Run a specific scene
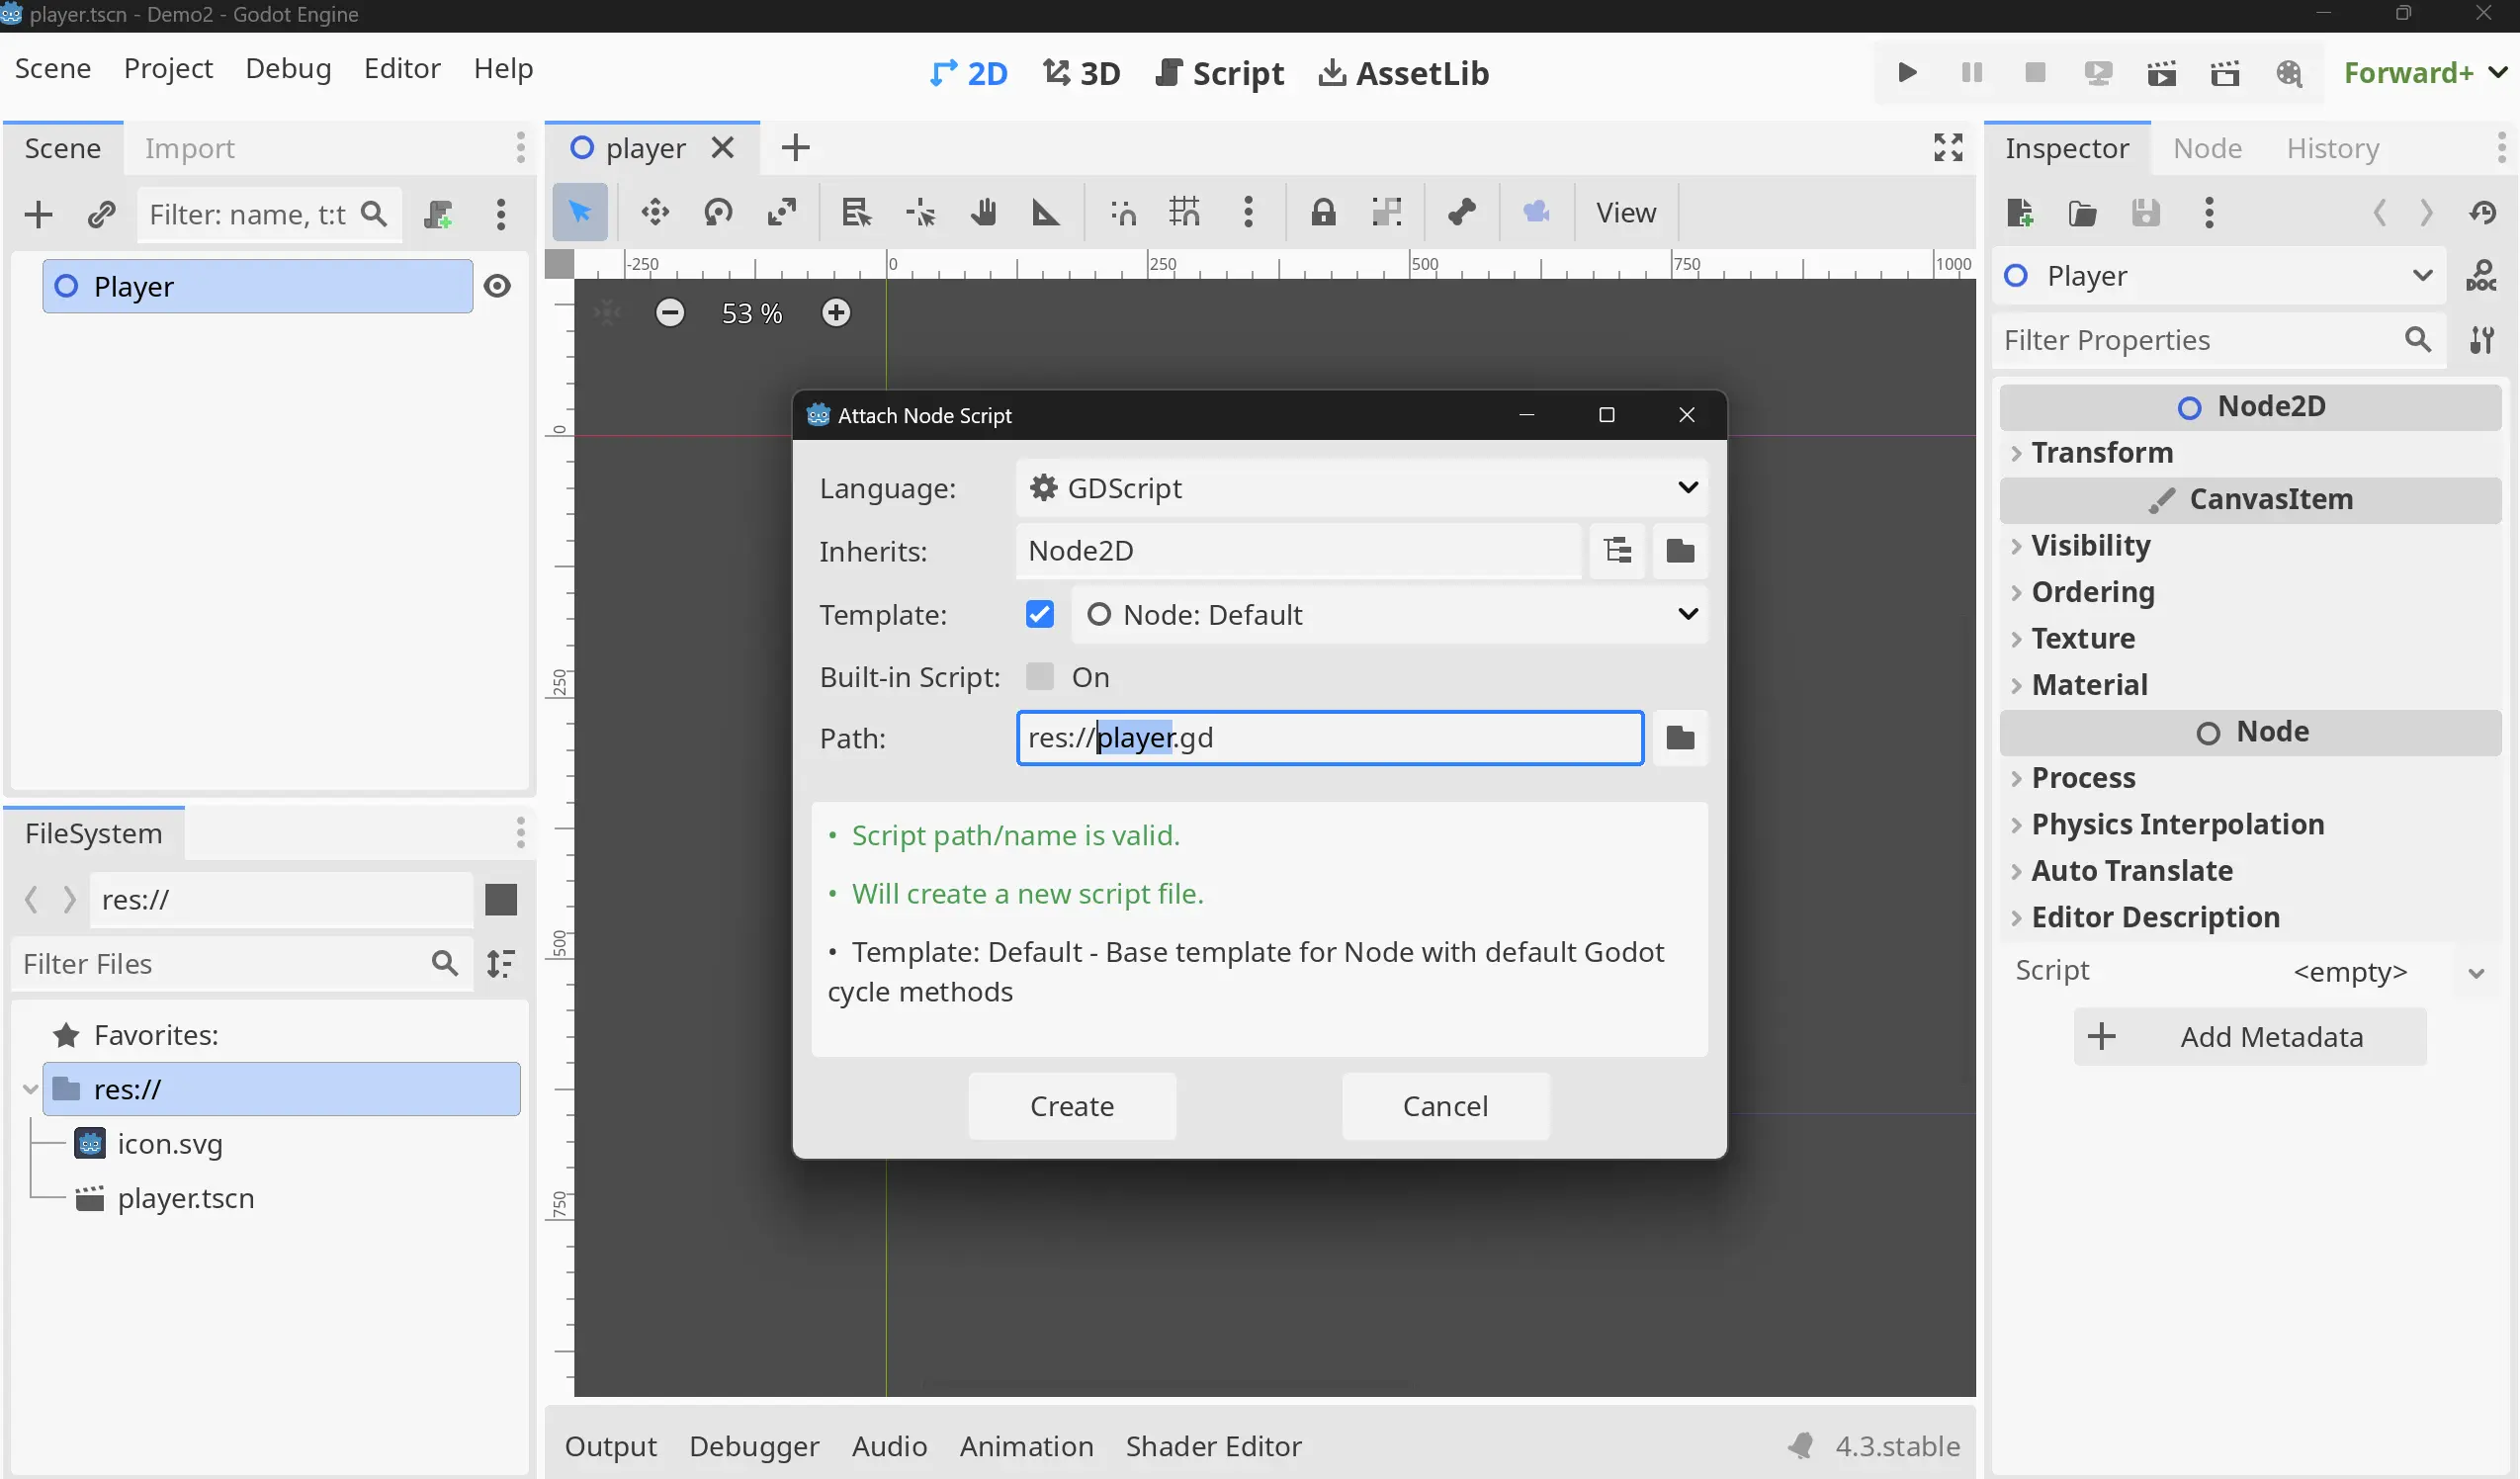2520x1479 pixels. (2225, 73)
